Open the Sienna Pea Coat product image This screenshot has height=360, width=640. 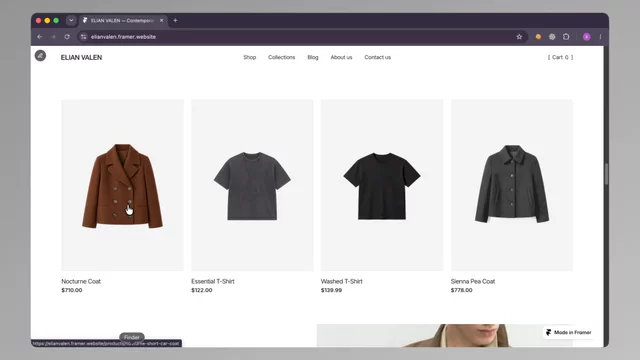coord(512,185)
